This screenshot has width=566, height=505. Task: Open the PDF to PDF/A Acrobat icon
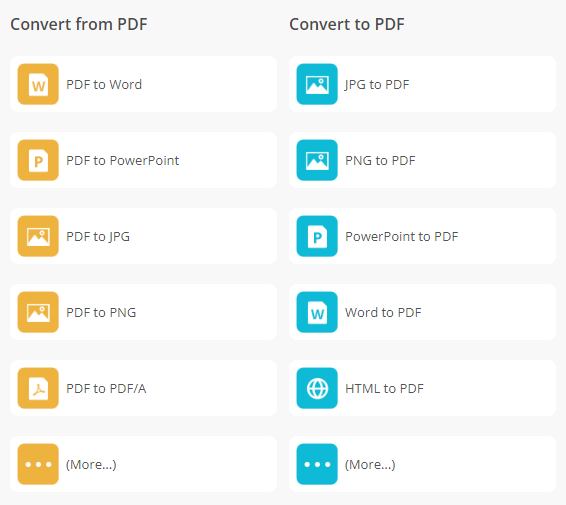tap(38, 388)
